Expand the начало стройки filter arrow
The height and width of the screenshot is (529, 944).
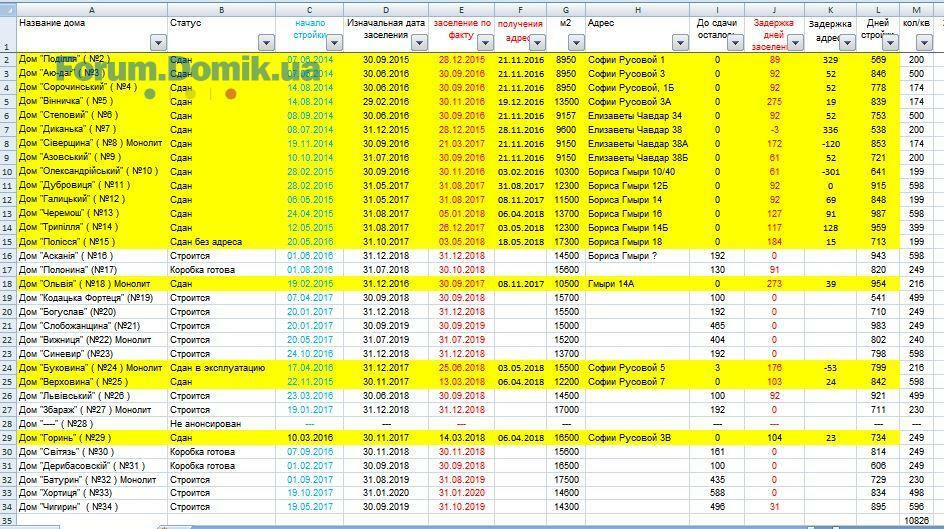334,43
